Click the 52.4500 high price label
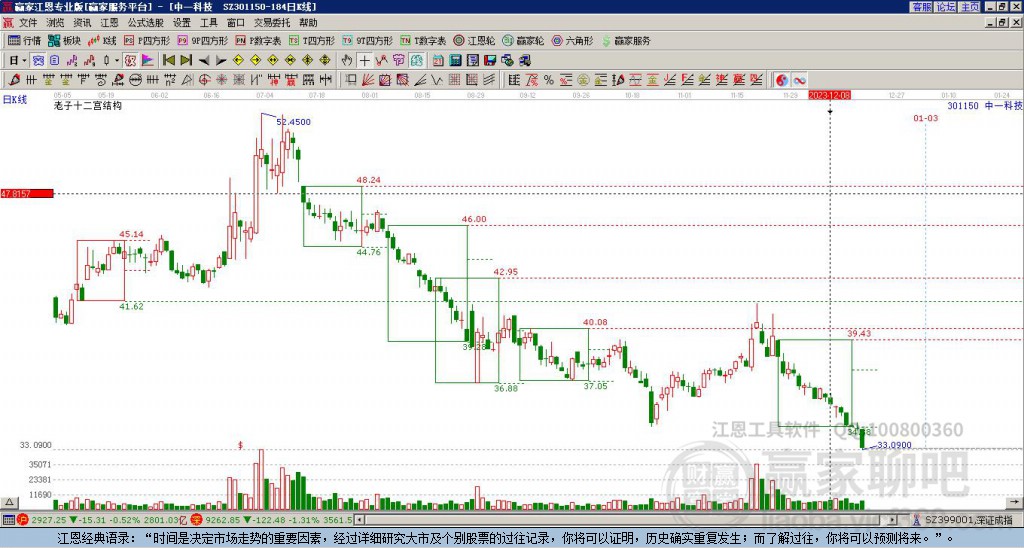Viewport: 1024px width, 548px height. pyautogui.click(x=293, y=122)
